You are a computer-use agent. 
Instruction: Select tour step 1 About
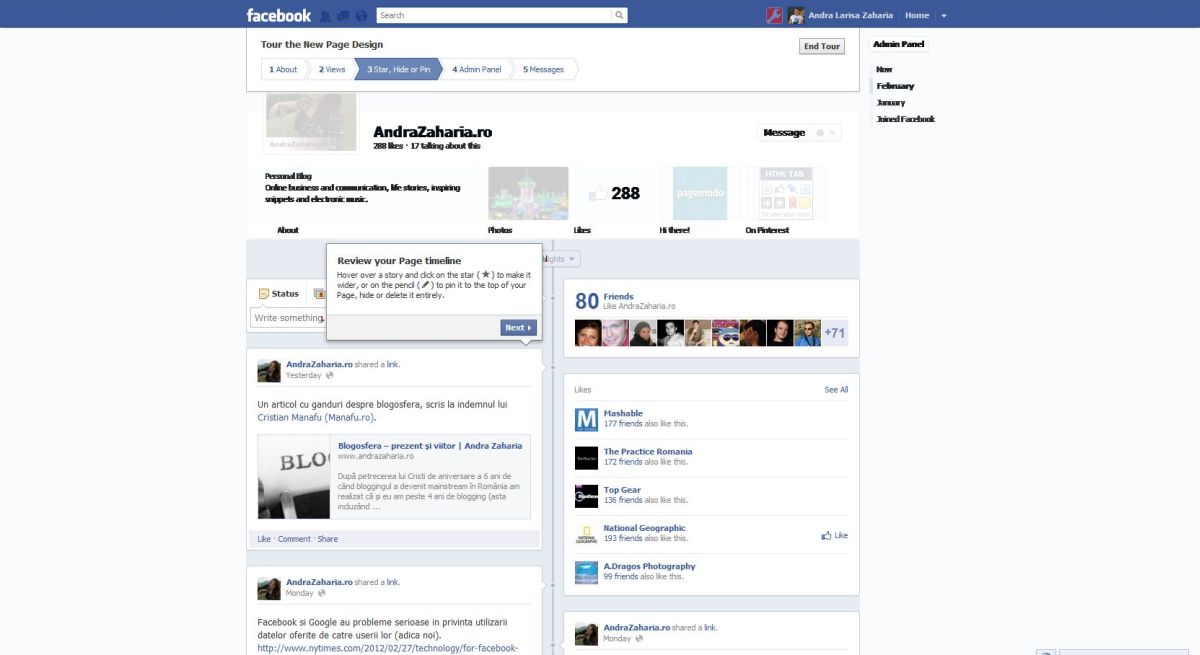(283, 69)
